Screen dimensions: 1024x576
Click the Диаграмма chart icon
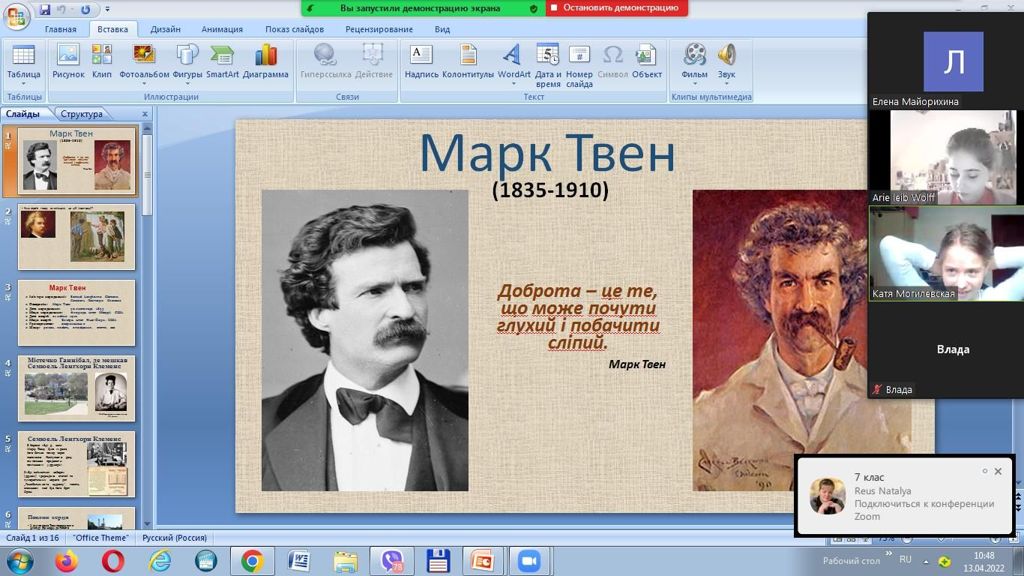click(265, 61)
